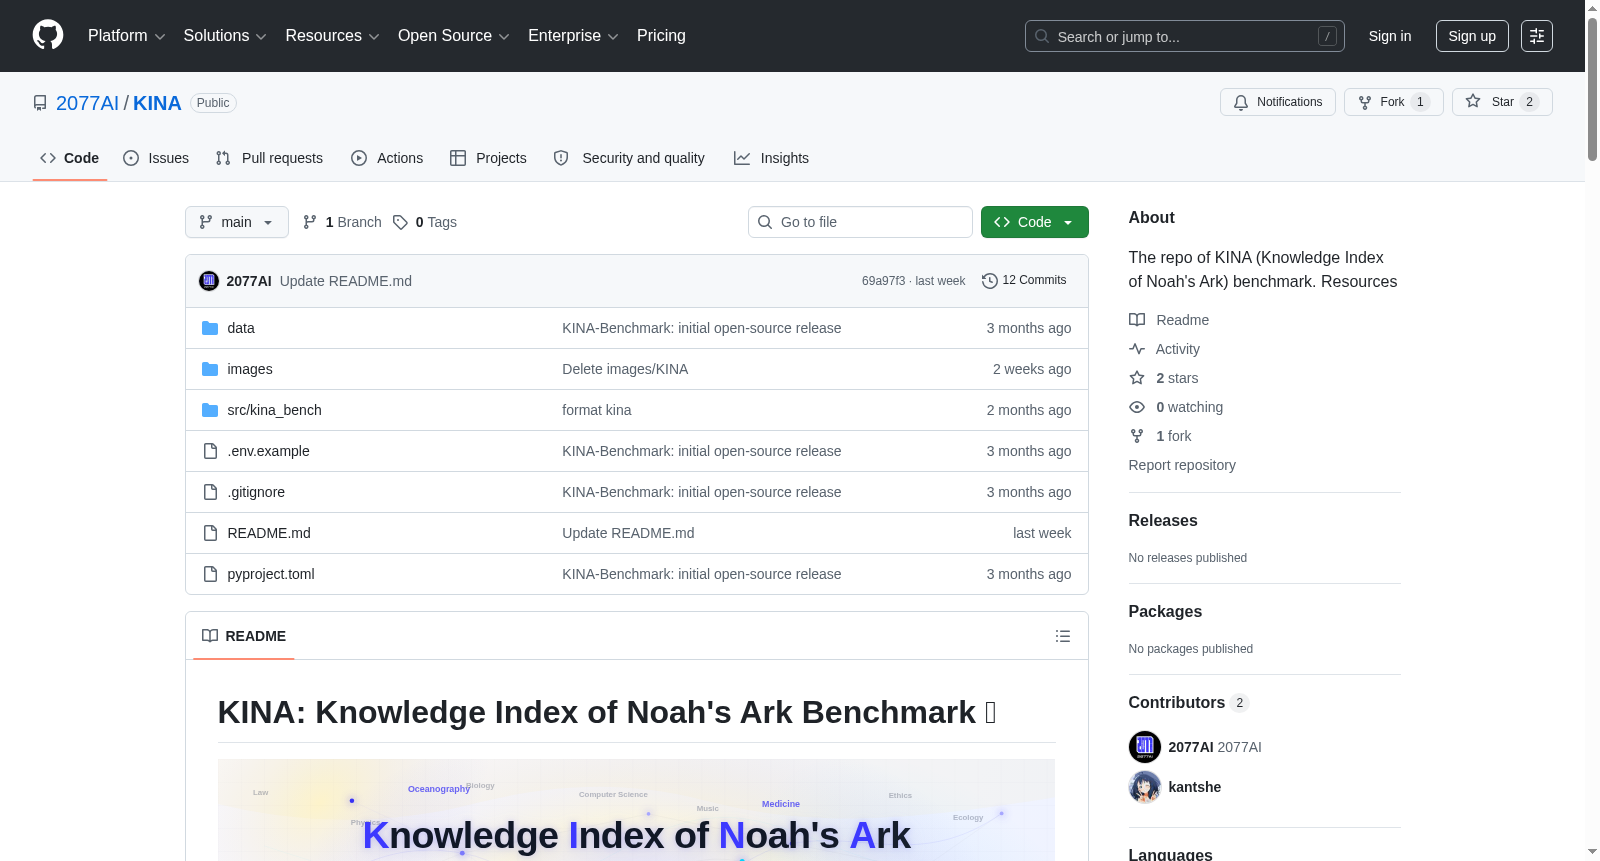Open the README outline icon
1600x861 pixels.
[1063, 636]
